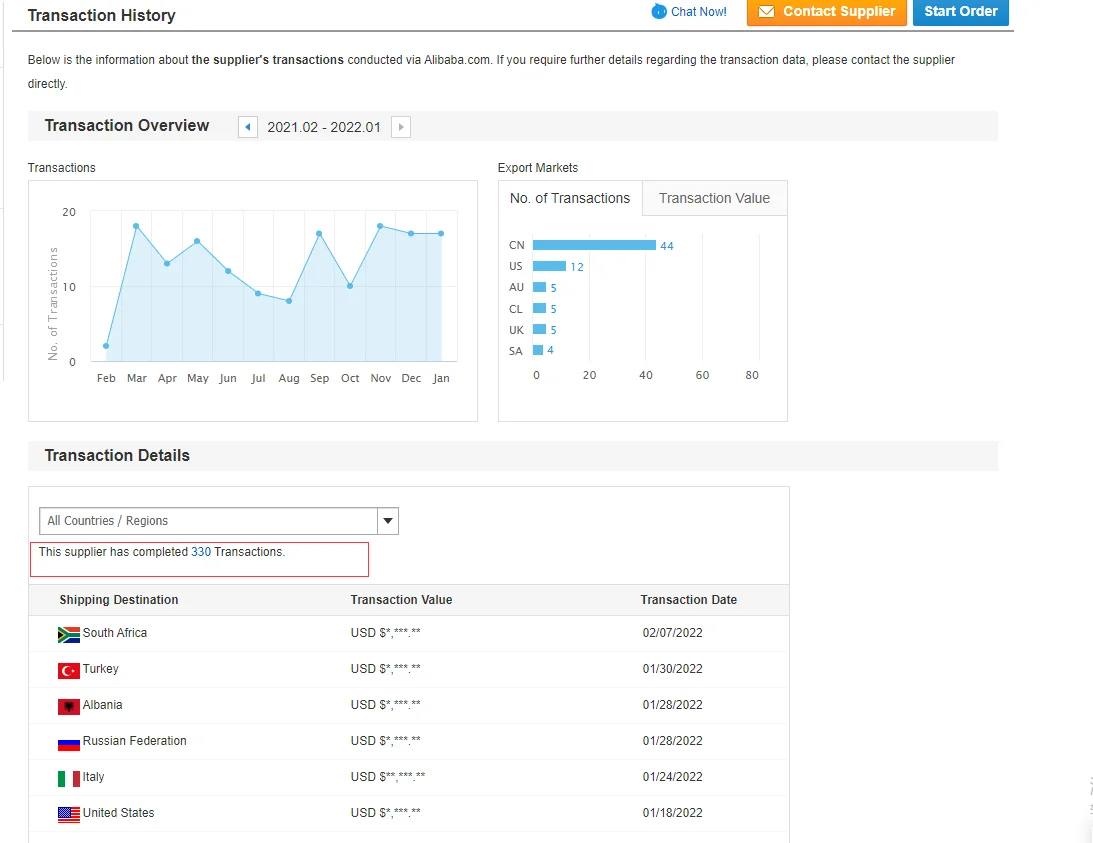1093x843 pixels.
Task: Click the CN bar in export chart
Action: pyautogui.click(x=594, y=245)
